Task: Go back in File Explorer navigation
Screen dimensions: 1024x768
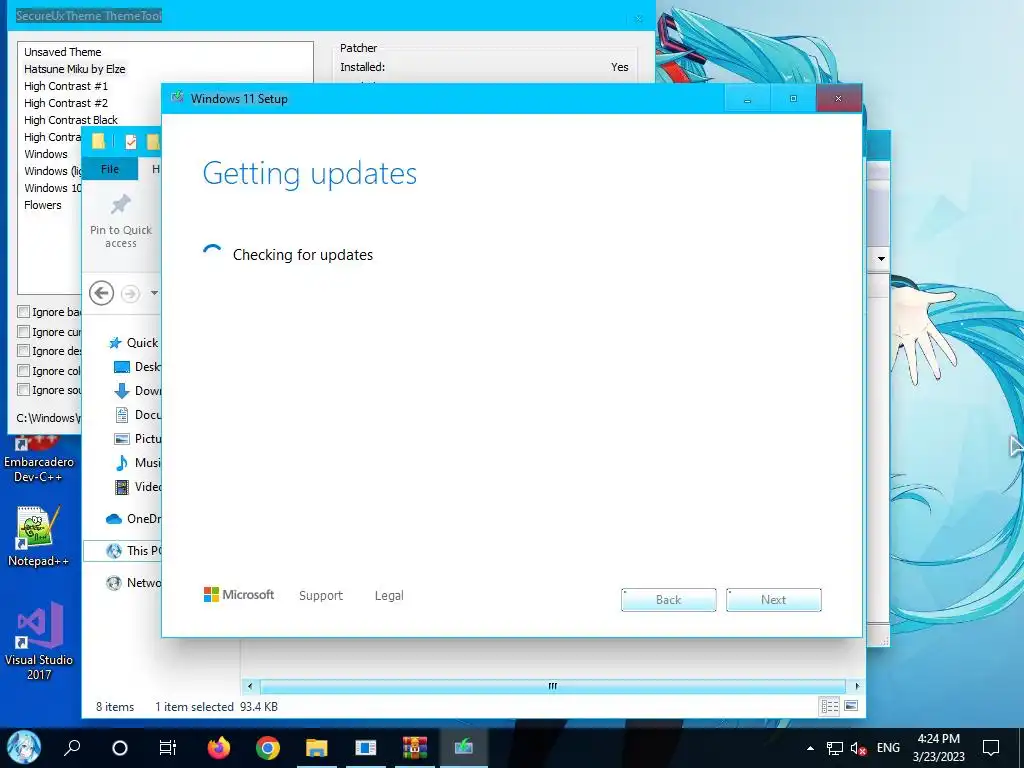Action: (x=101, y=293)
